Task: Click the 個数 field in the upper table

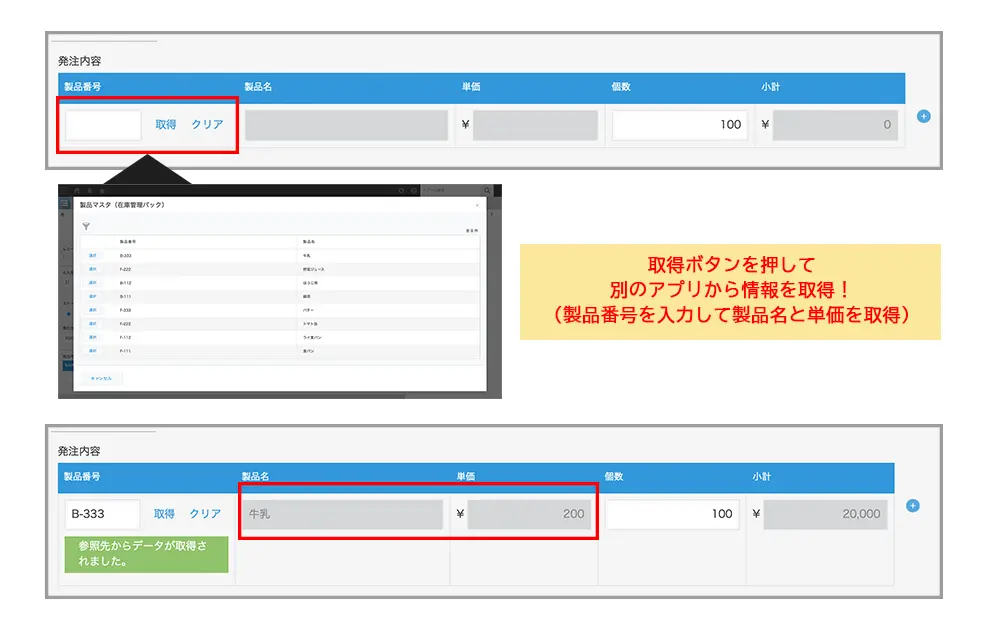Action: (x=680, y=125)
